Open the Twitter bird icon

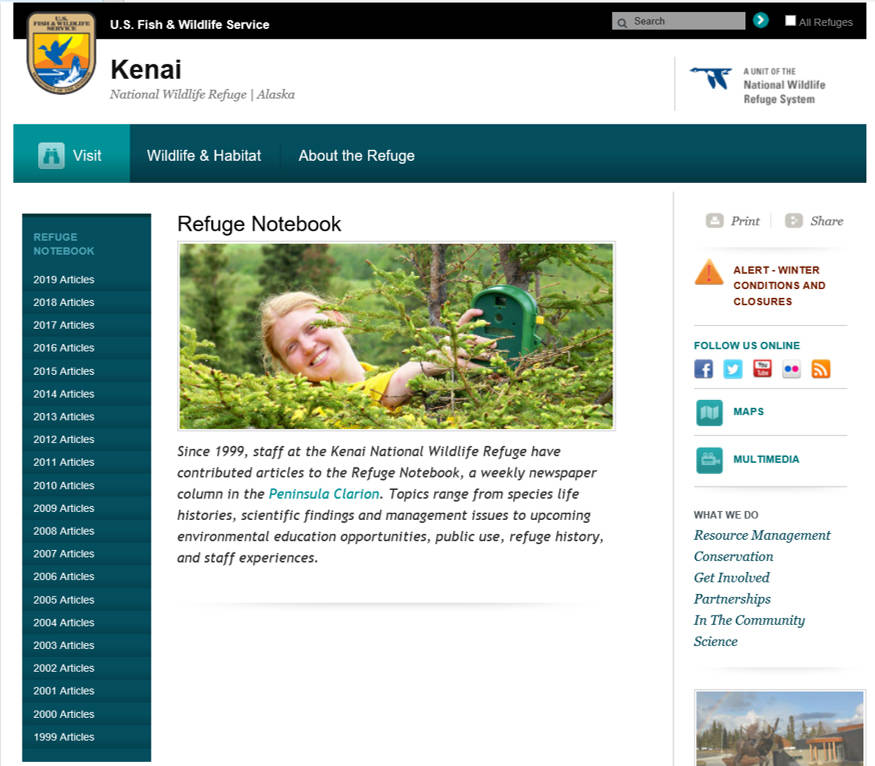pyautogui.click(x=733, y=369)
